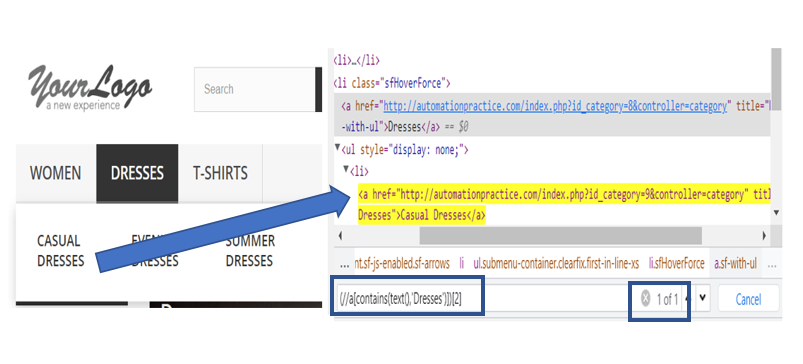
Task: Collapse the ul style display none node
Action: [x=337, y=148]
